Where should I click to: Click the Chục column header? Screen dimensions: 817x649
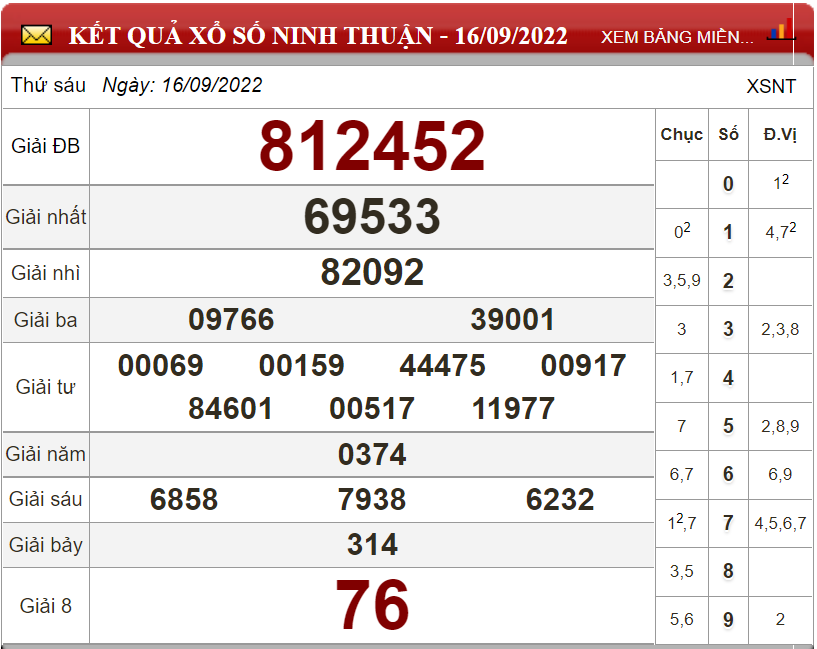coord(681,135)
